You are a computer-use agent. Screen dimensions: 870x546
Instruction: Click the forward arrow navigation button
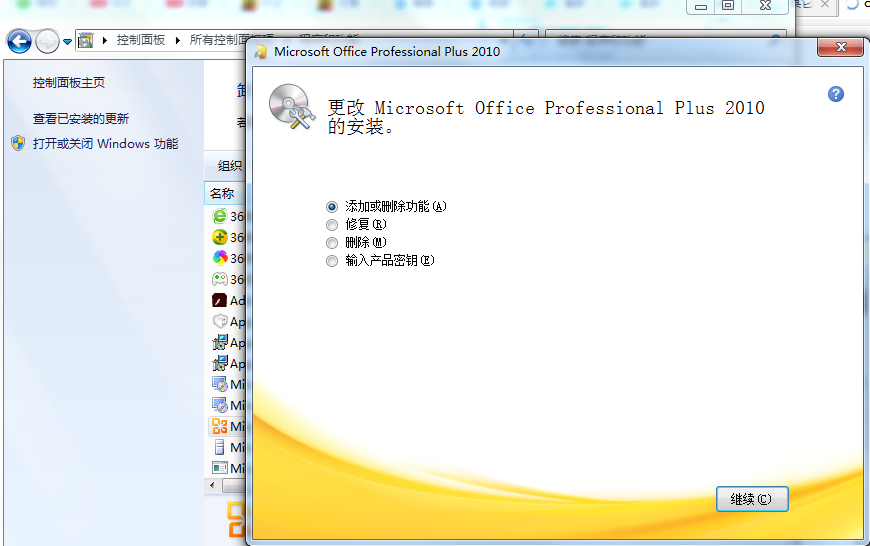[x=47, y=41]
